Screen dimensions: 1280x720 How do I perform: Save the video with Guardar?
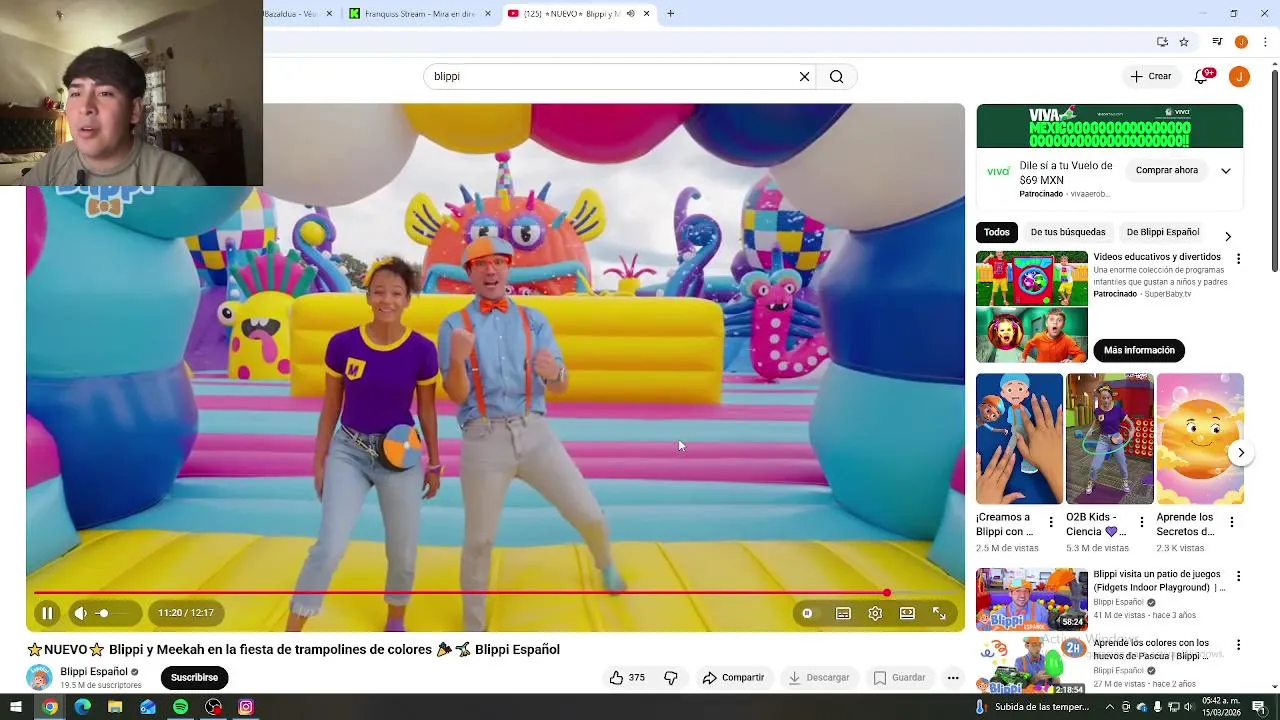click(x=899, y=678)
